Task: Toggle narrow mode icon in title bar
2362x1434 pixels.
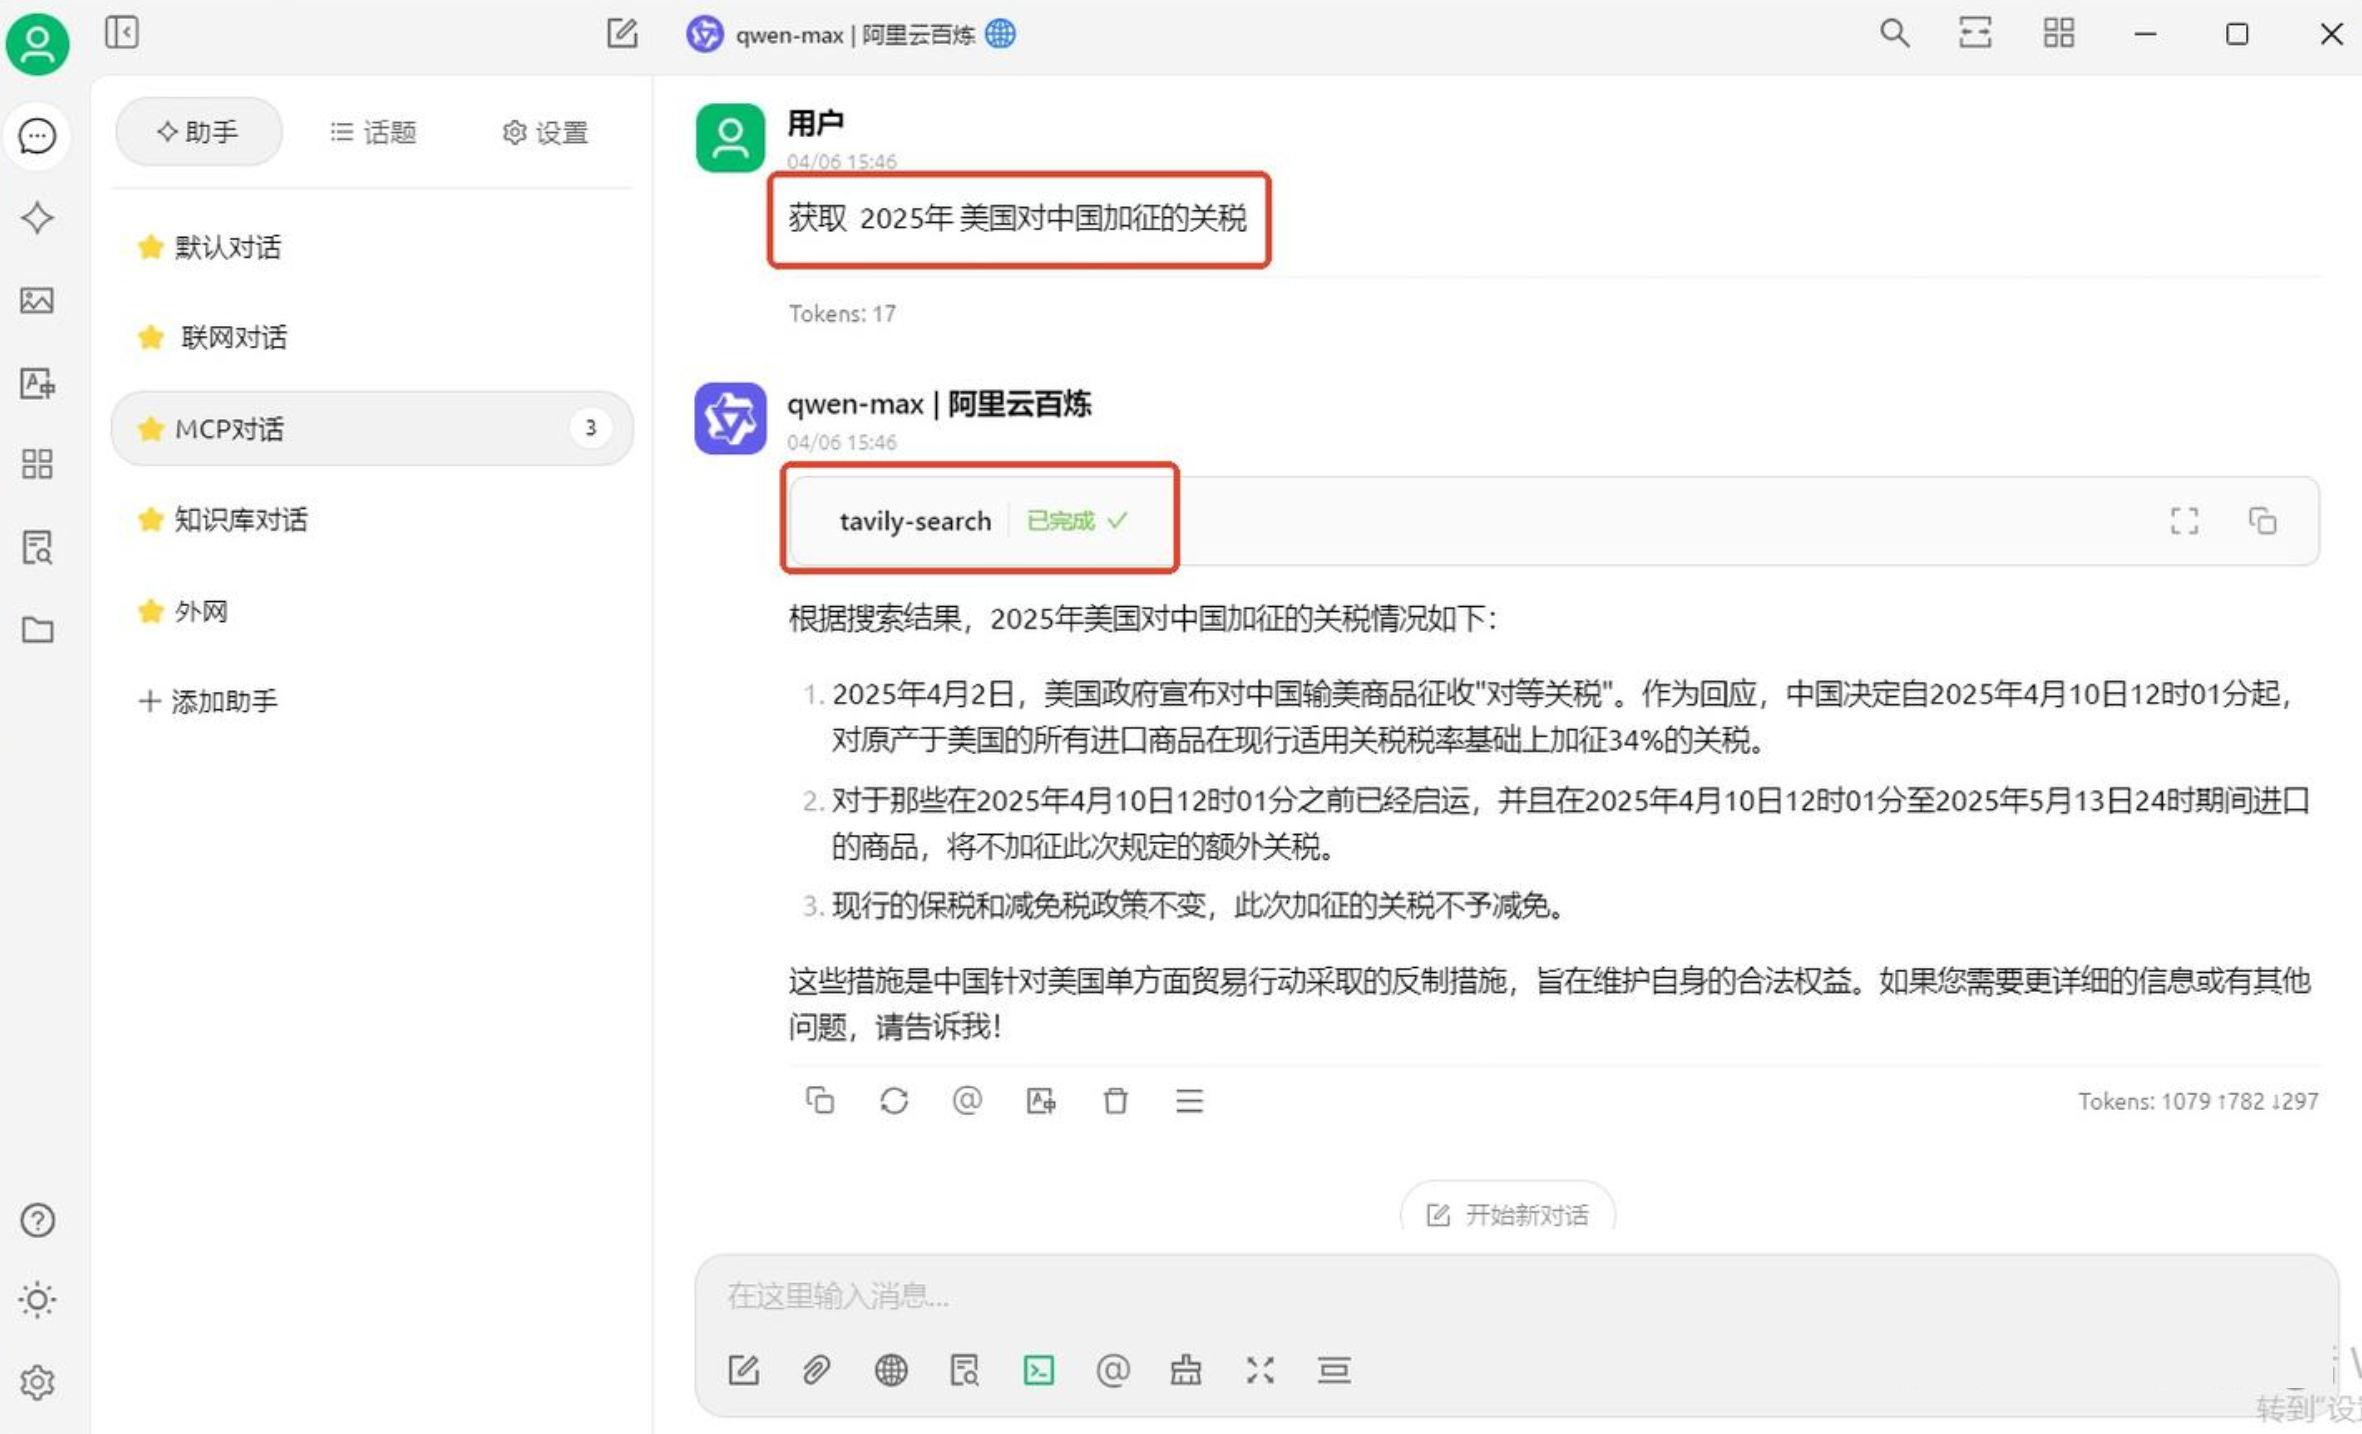Action: (x=1975, y=33)
